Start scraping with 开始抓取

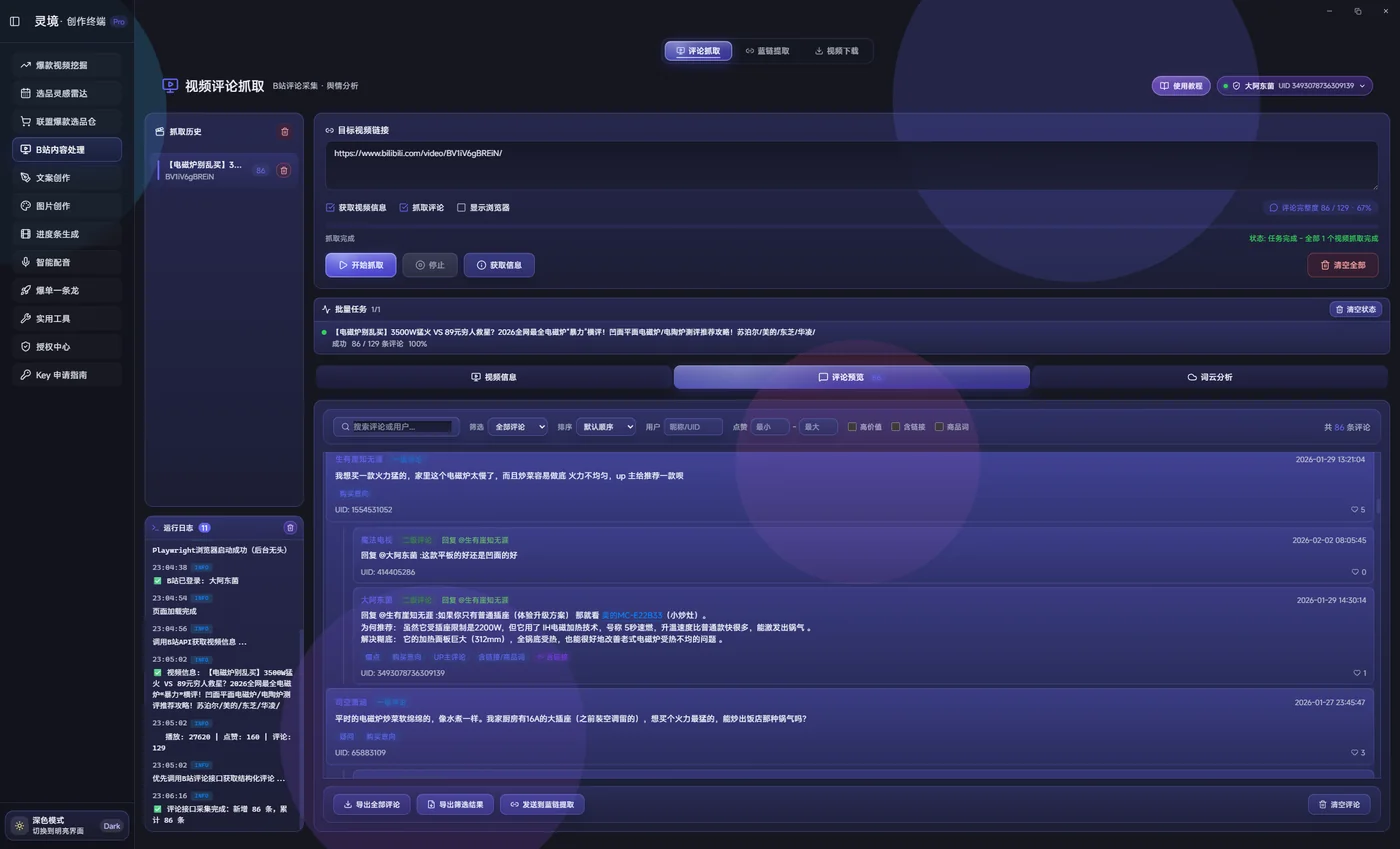pos(360,265)
